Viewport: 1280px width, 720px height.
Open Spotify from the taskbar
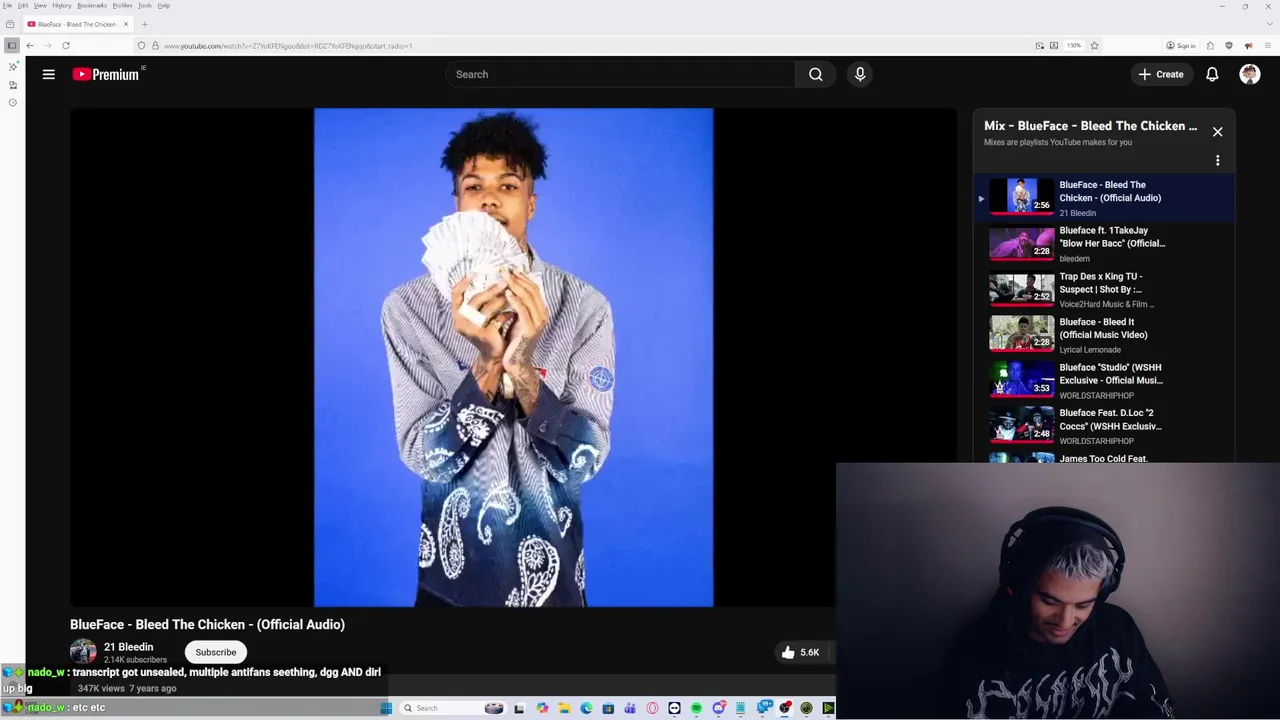(696, 708)
